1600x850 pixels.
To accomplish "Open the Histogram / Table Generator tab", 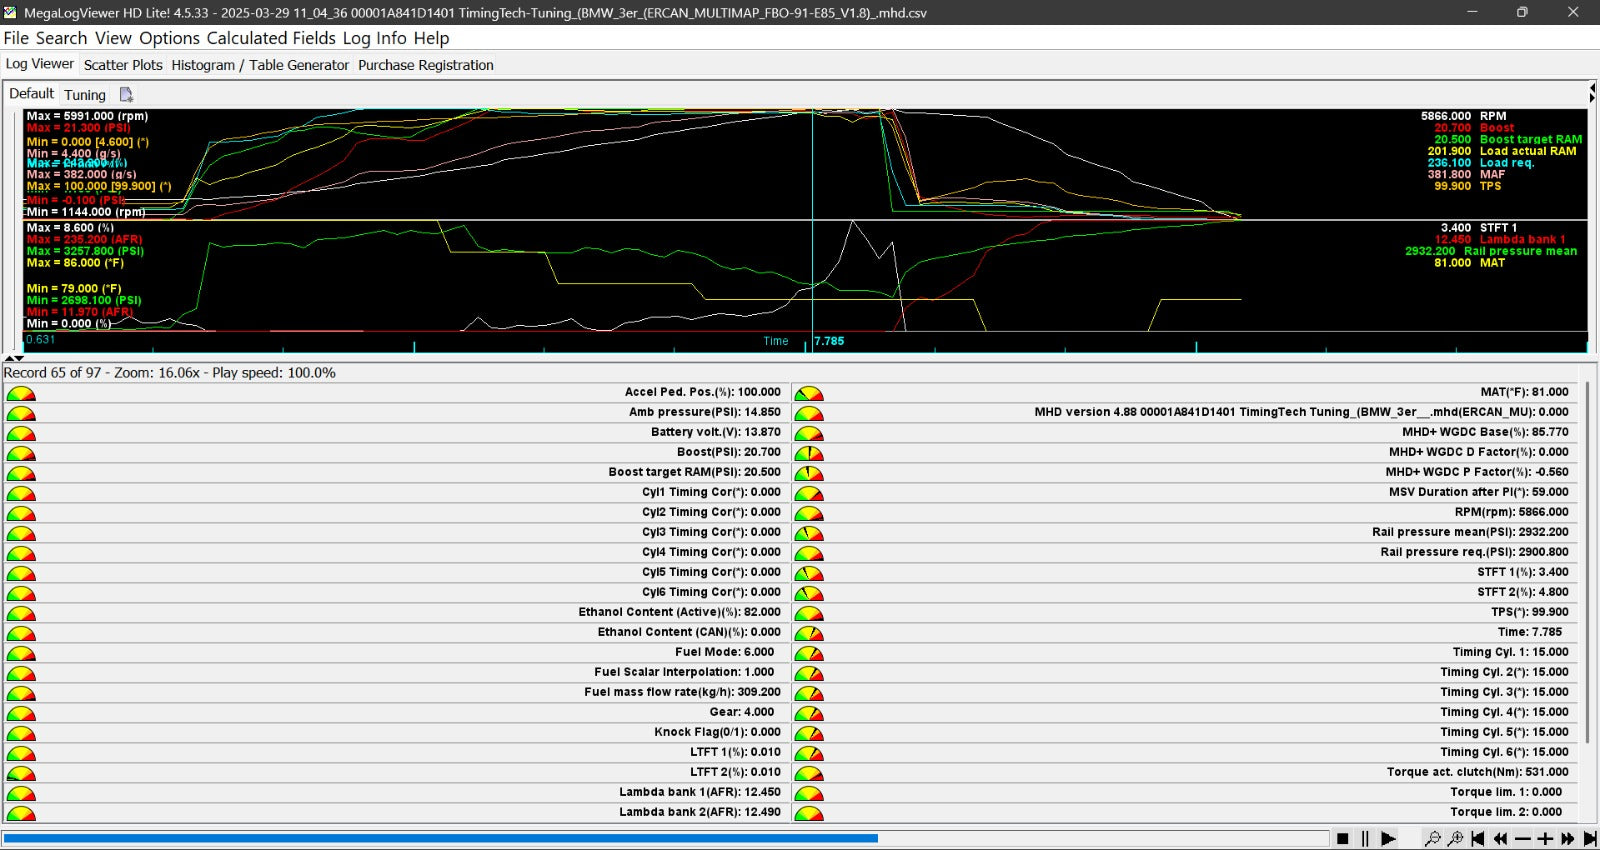I will (260, 65).
